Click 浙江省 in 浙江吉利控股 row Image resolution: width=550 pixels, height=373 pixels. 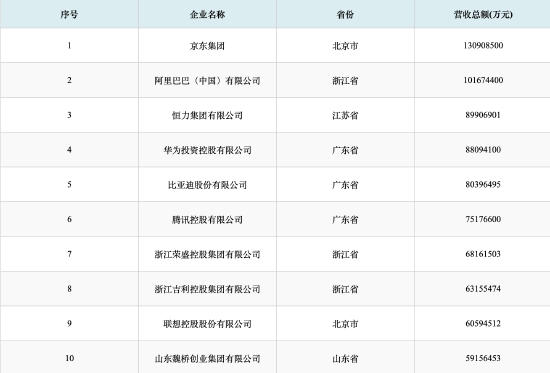(345, 289)
